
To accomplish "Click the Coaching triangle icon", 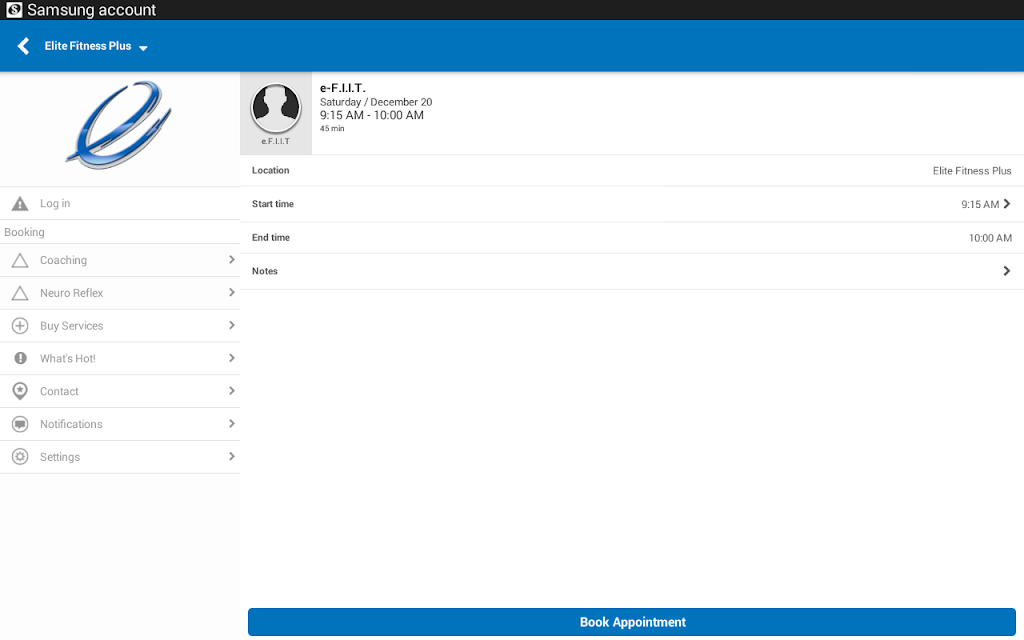I will [20, 261].
